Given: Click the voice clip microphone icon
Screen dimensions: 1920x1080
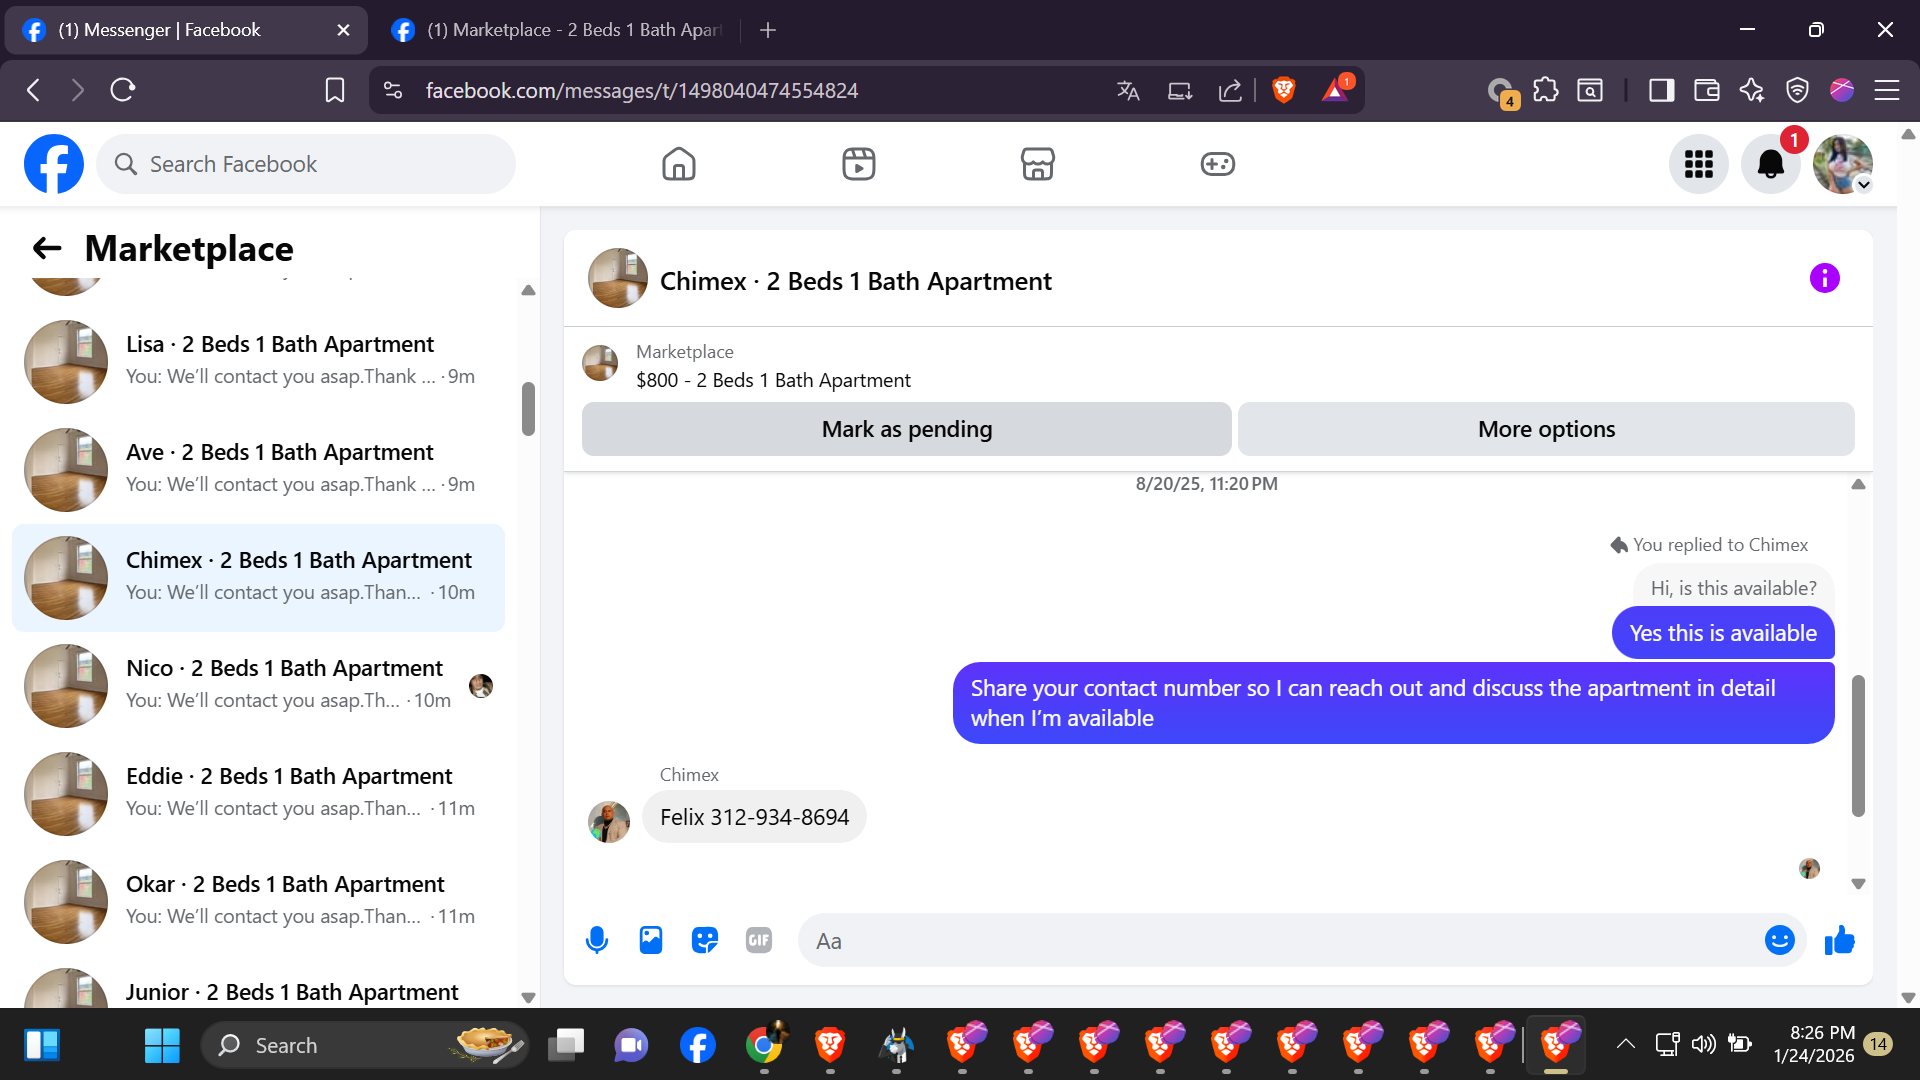Looking at the screenshot, I should tap(597, 940).
